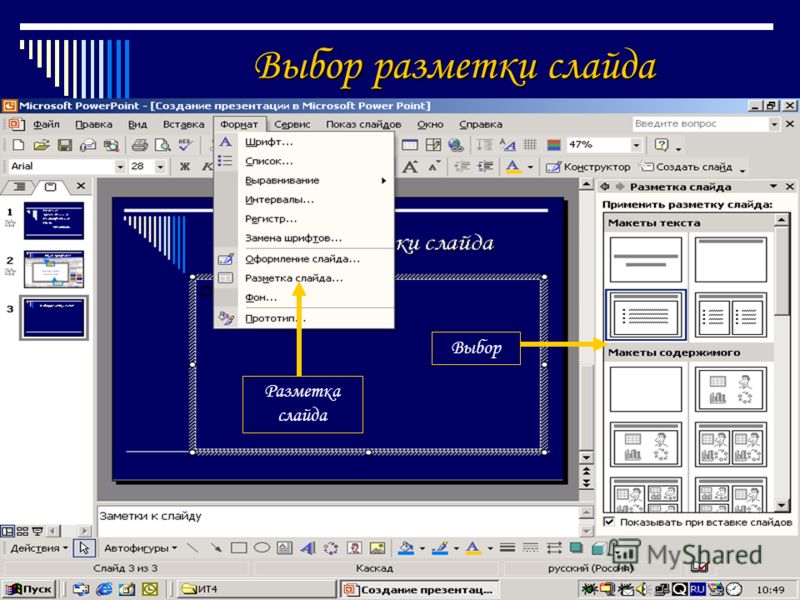800x600 pixels.
Task: Open the Автофигуры dropdown menu
Action: click(141, 548)
